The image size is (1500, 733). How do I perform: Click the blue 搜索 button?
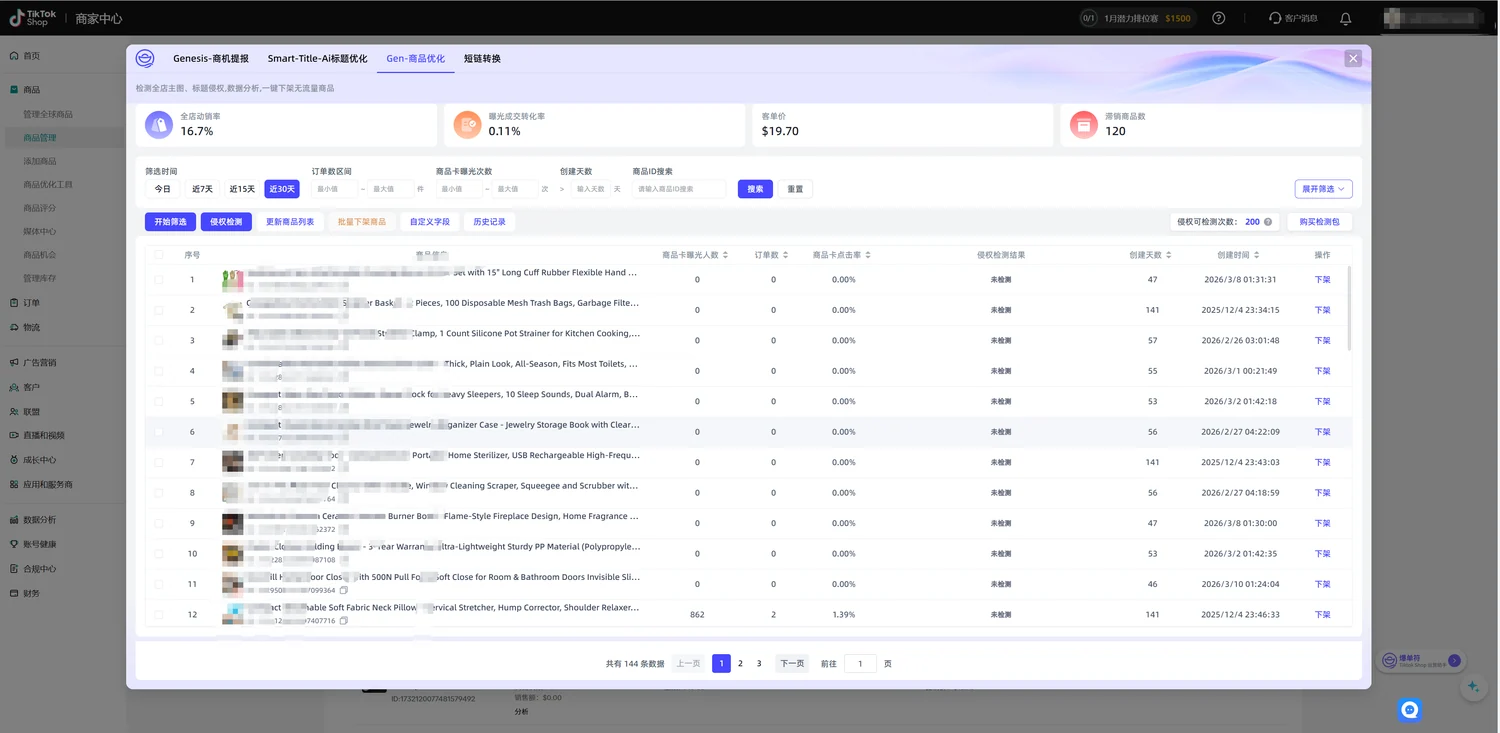[755, 189]
